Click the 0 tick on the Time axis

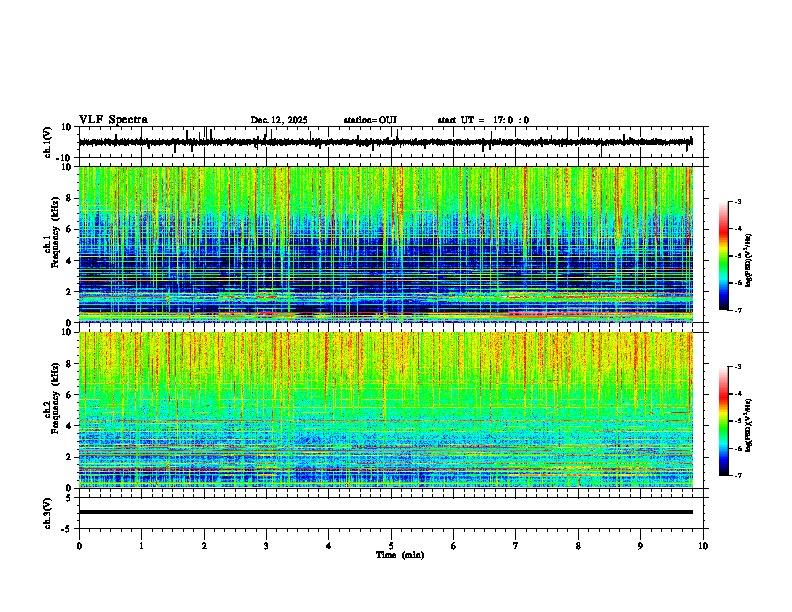(x=79, y=546)
